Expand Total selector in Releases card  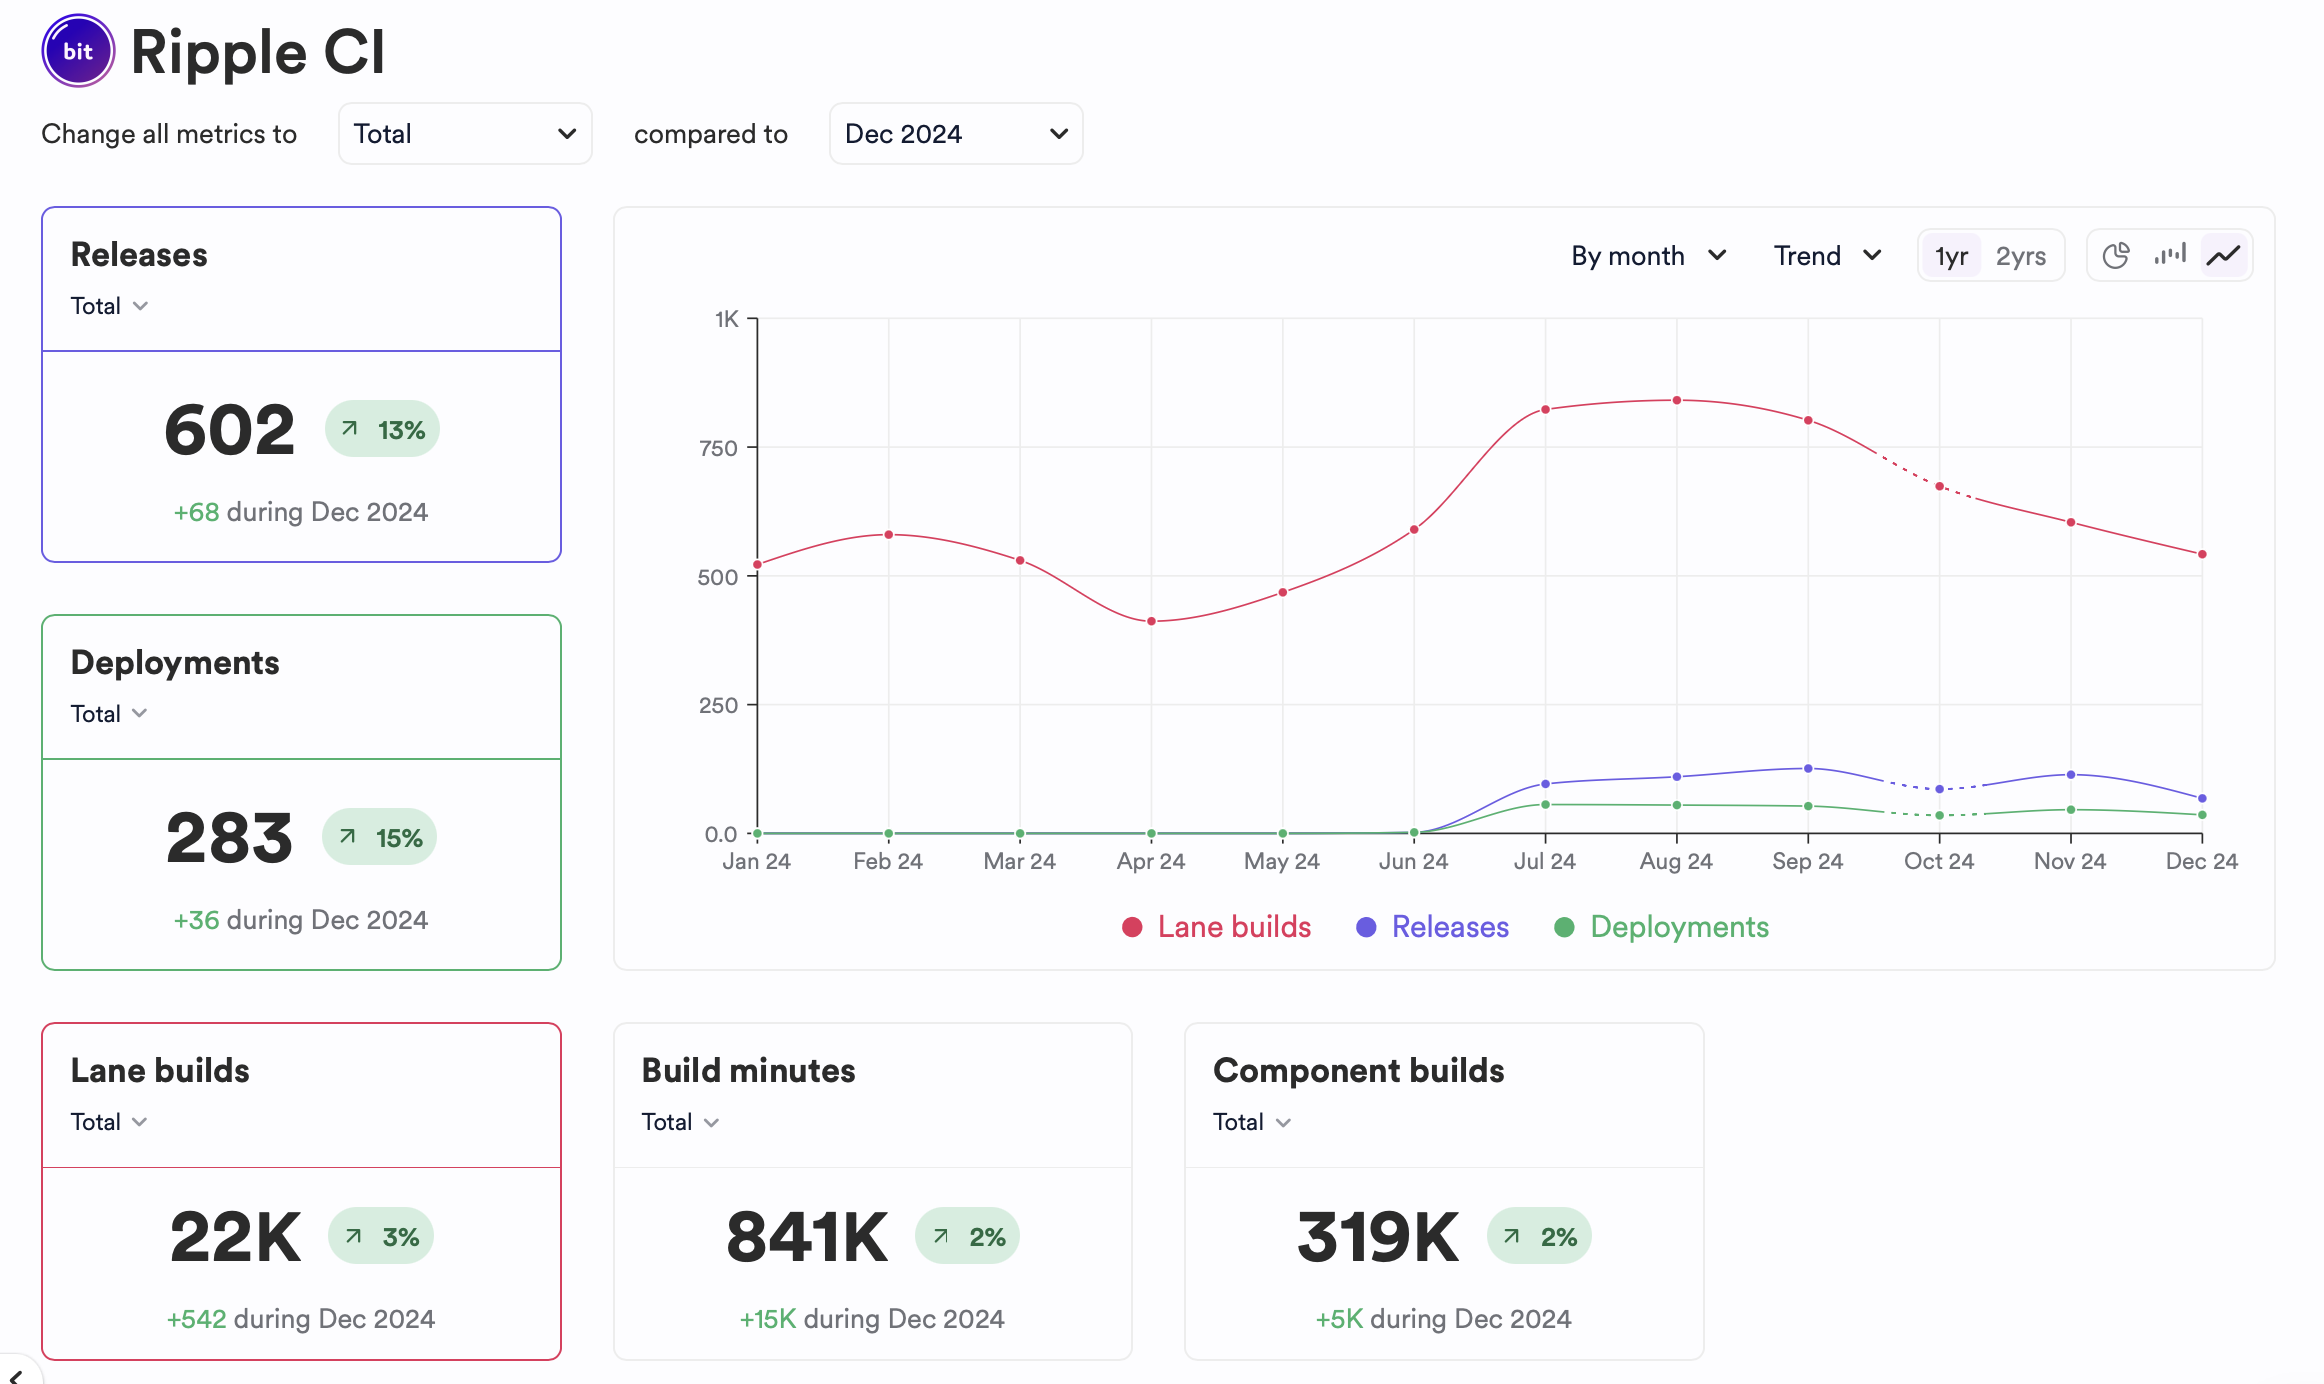click(110, 306)
